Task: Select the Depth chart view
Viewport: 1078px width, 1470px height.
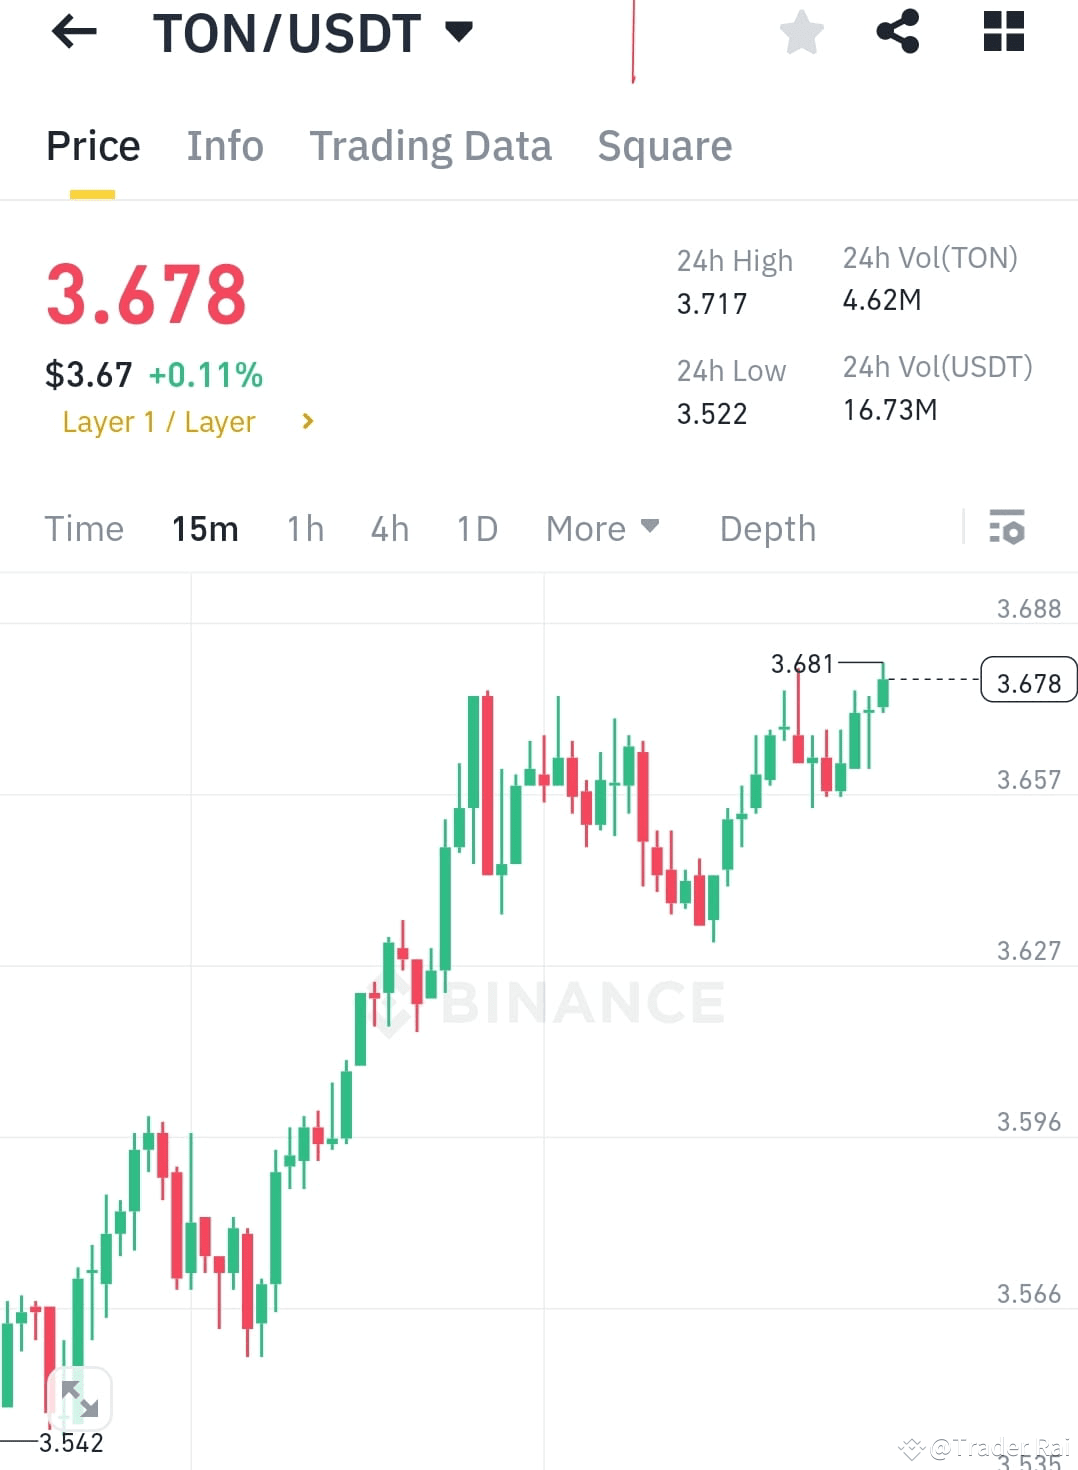Action: tap(767, 528)
